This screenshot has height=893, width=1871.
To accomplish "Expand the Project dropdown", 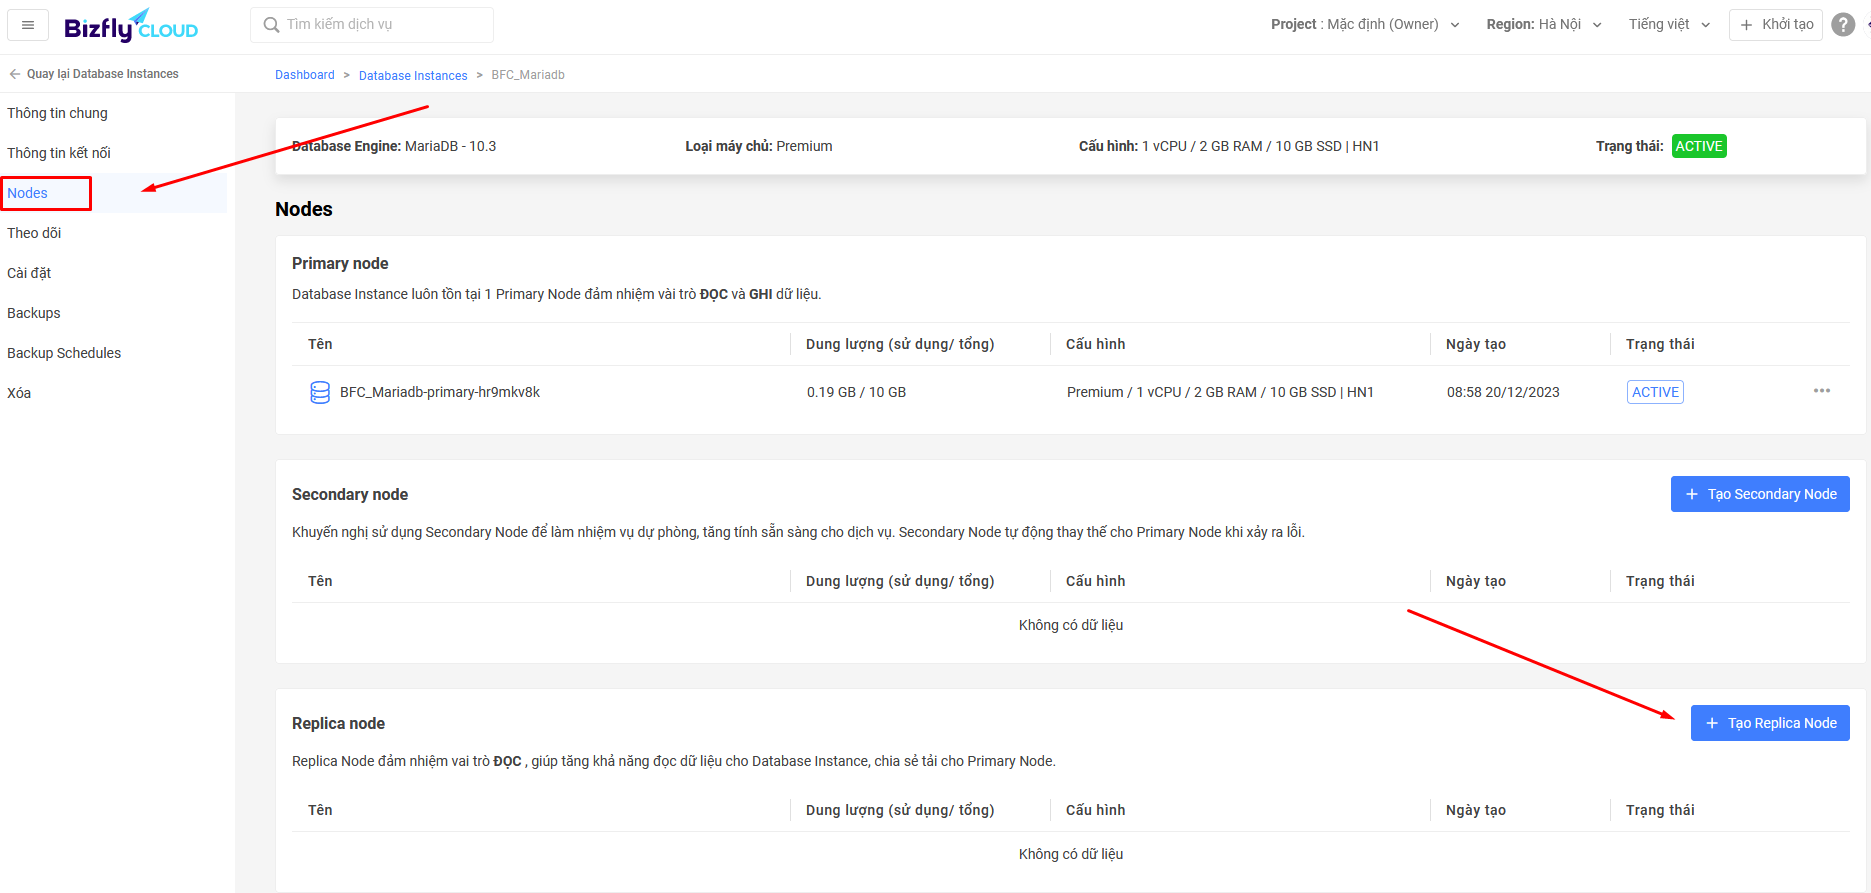I will [x=1365, y=25].
